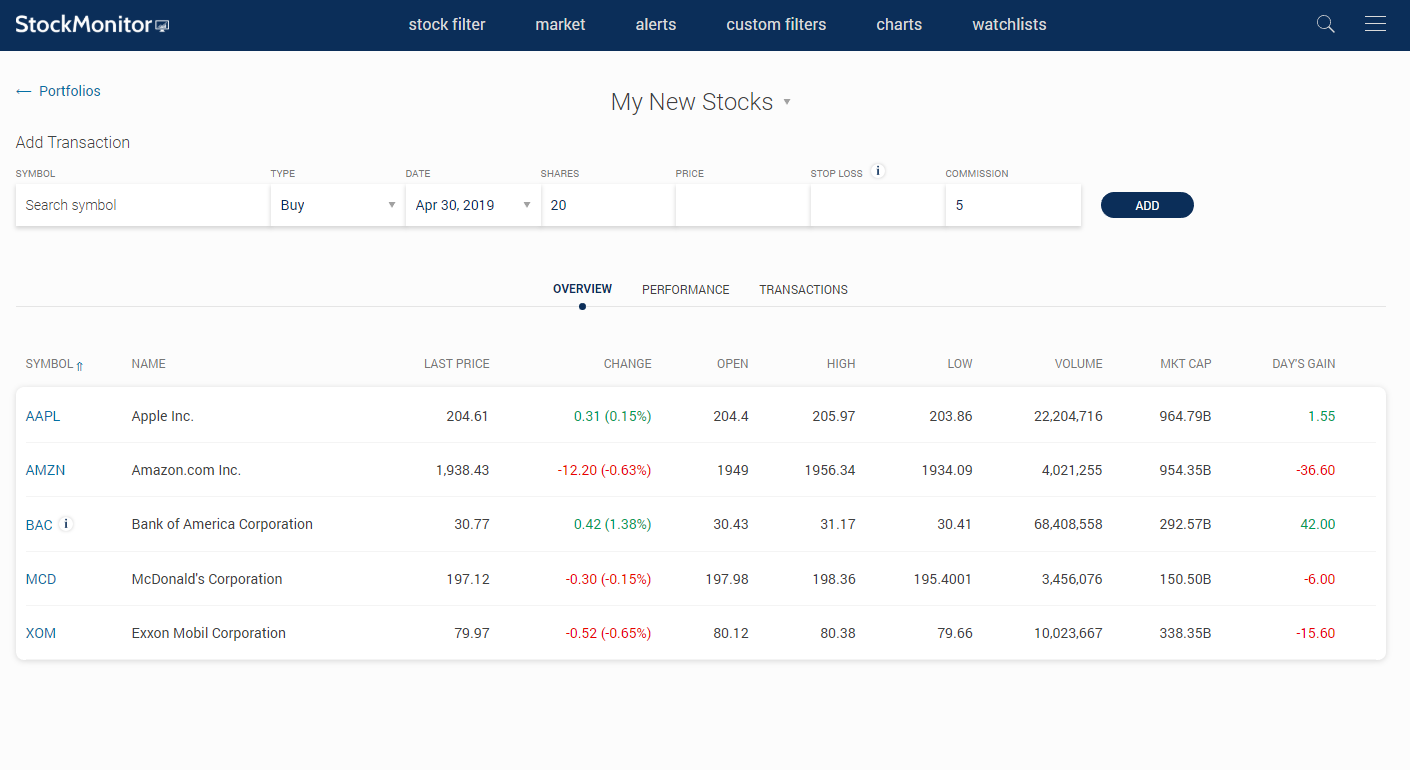Open the XOM symbol link

pyautogui.click(x=41, y=633)
